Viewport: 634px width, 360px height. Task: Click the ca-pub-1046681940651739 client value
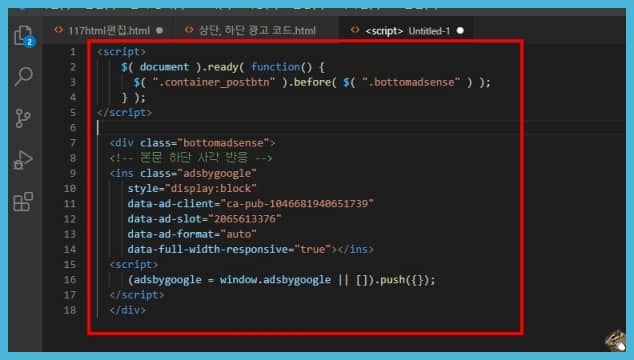coord(297,203)
